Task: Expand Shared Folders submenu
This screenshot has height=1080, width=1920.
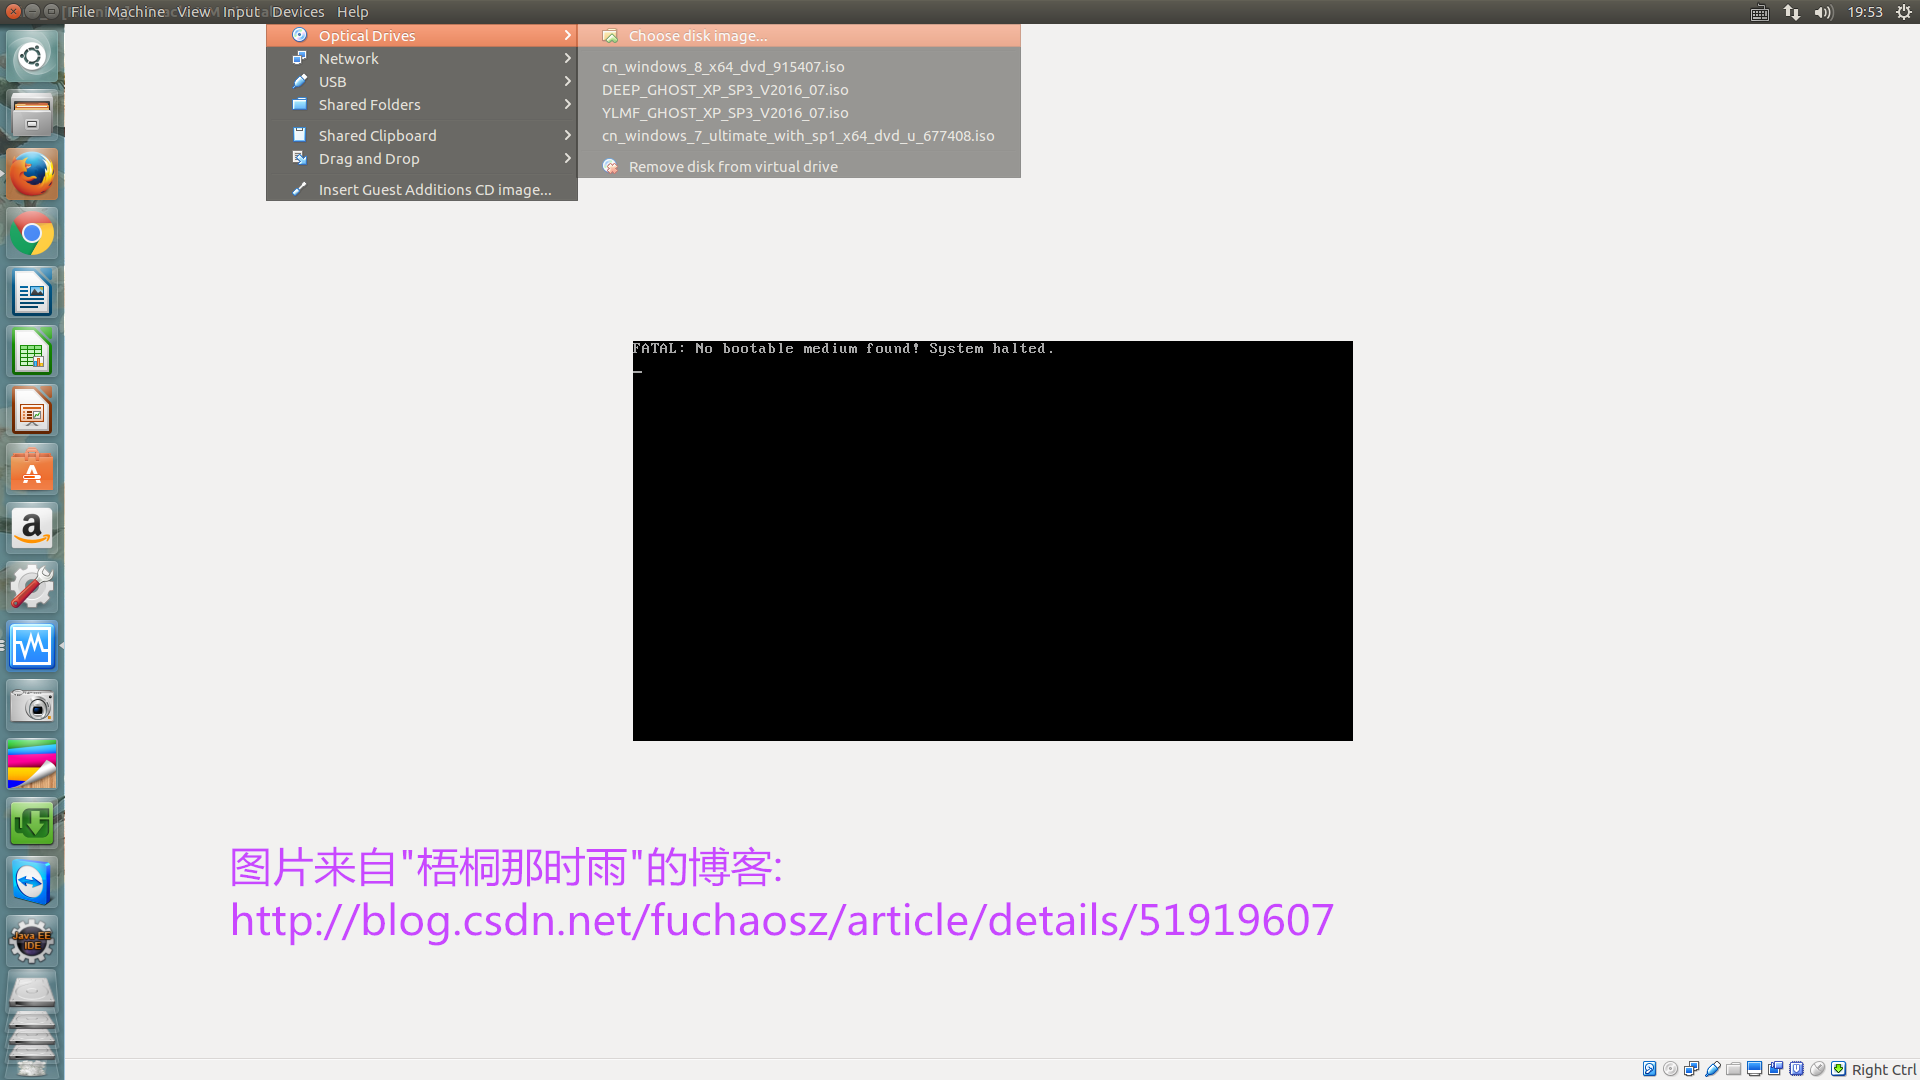Action: [427, 104]
